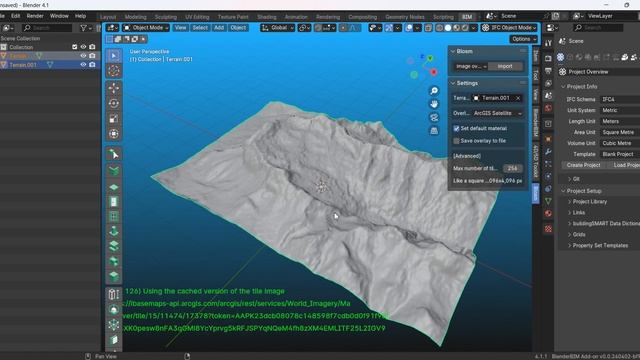Open the Material properties tab icon
This screenshot has height=360, width=640.
coord(548,213)
